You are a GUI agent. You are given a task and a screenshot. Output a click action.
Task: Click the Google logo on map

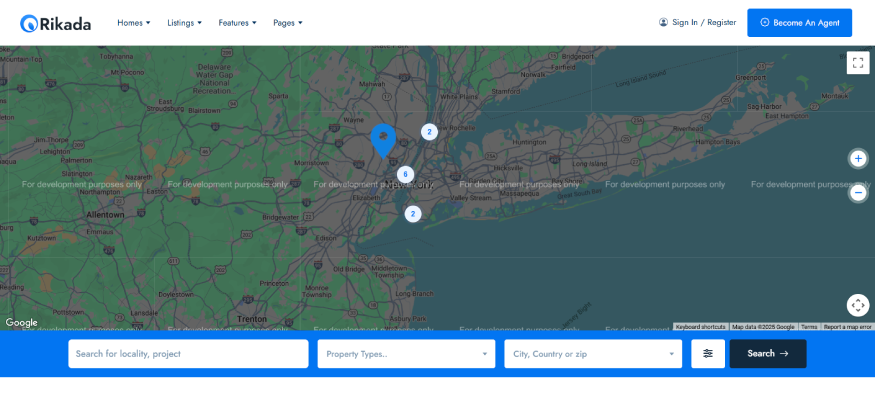[21, 322]
